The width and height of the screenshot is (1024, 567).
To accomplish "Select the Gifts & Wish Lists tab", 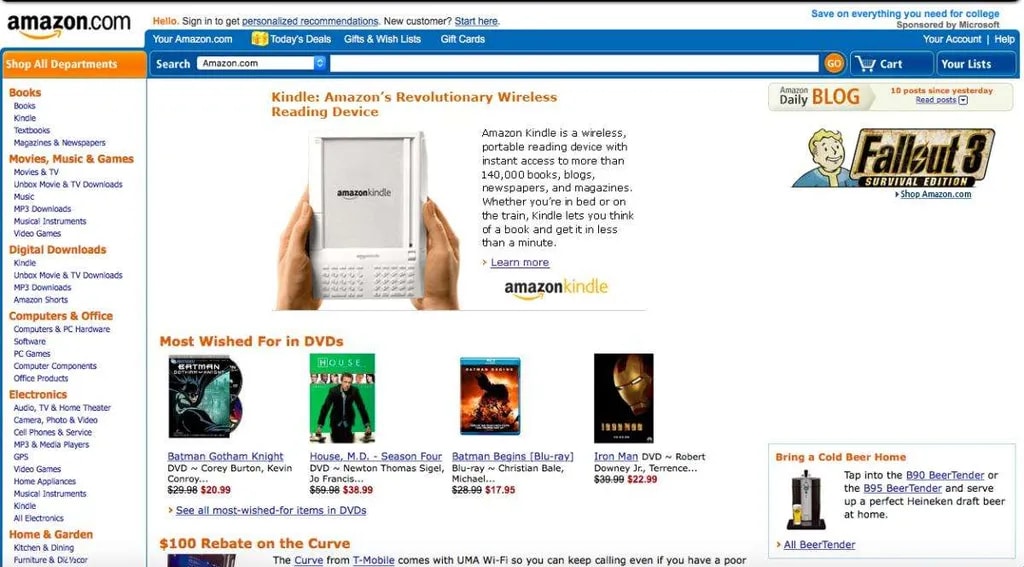I will pyautogui.click(x=382, y=39).
